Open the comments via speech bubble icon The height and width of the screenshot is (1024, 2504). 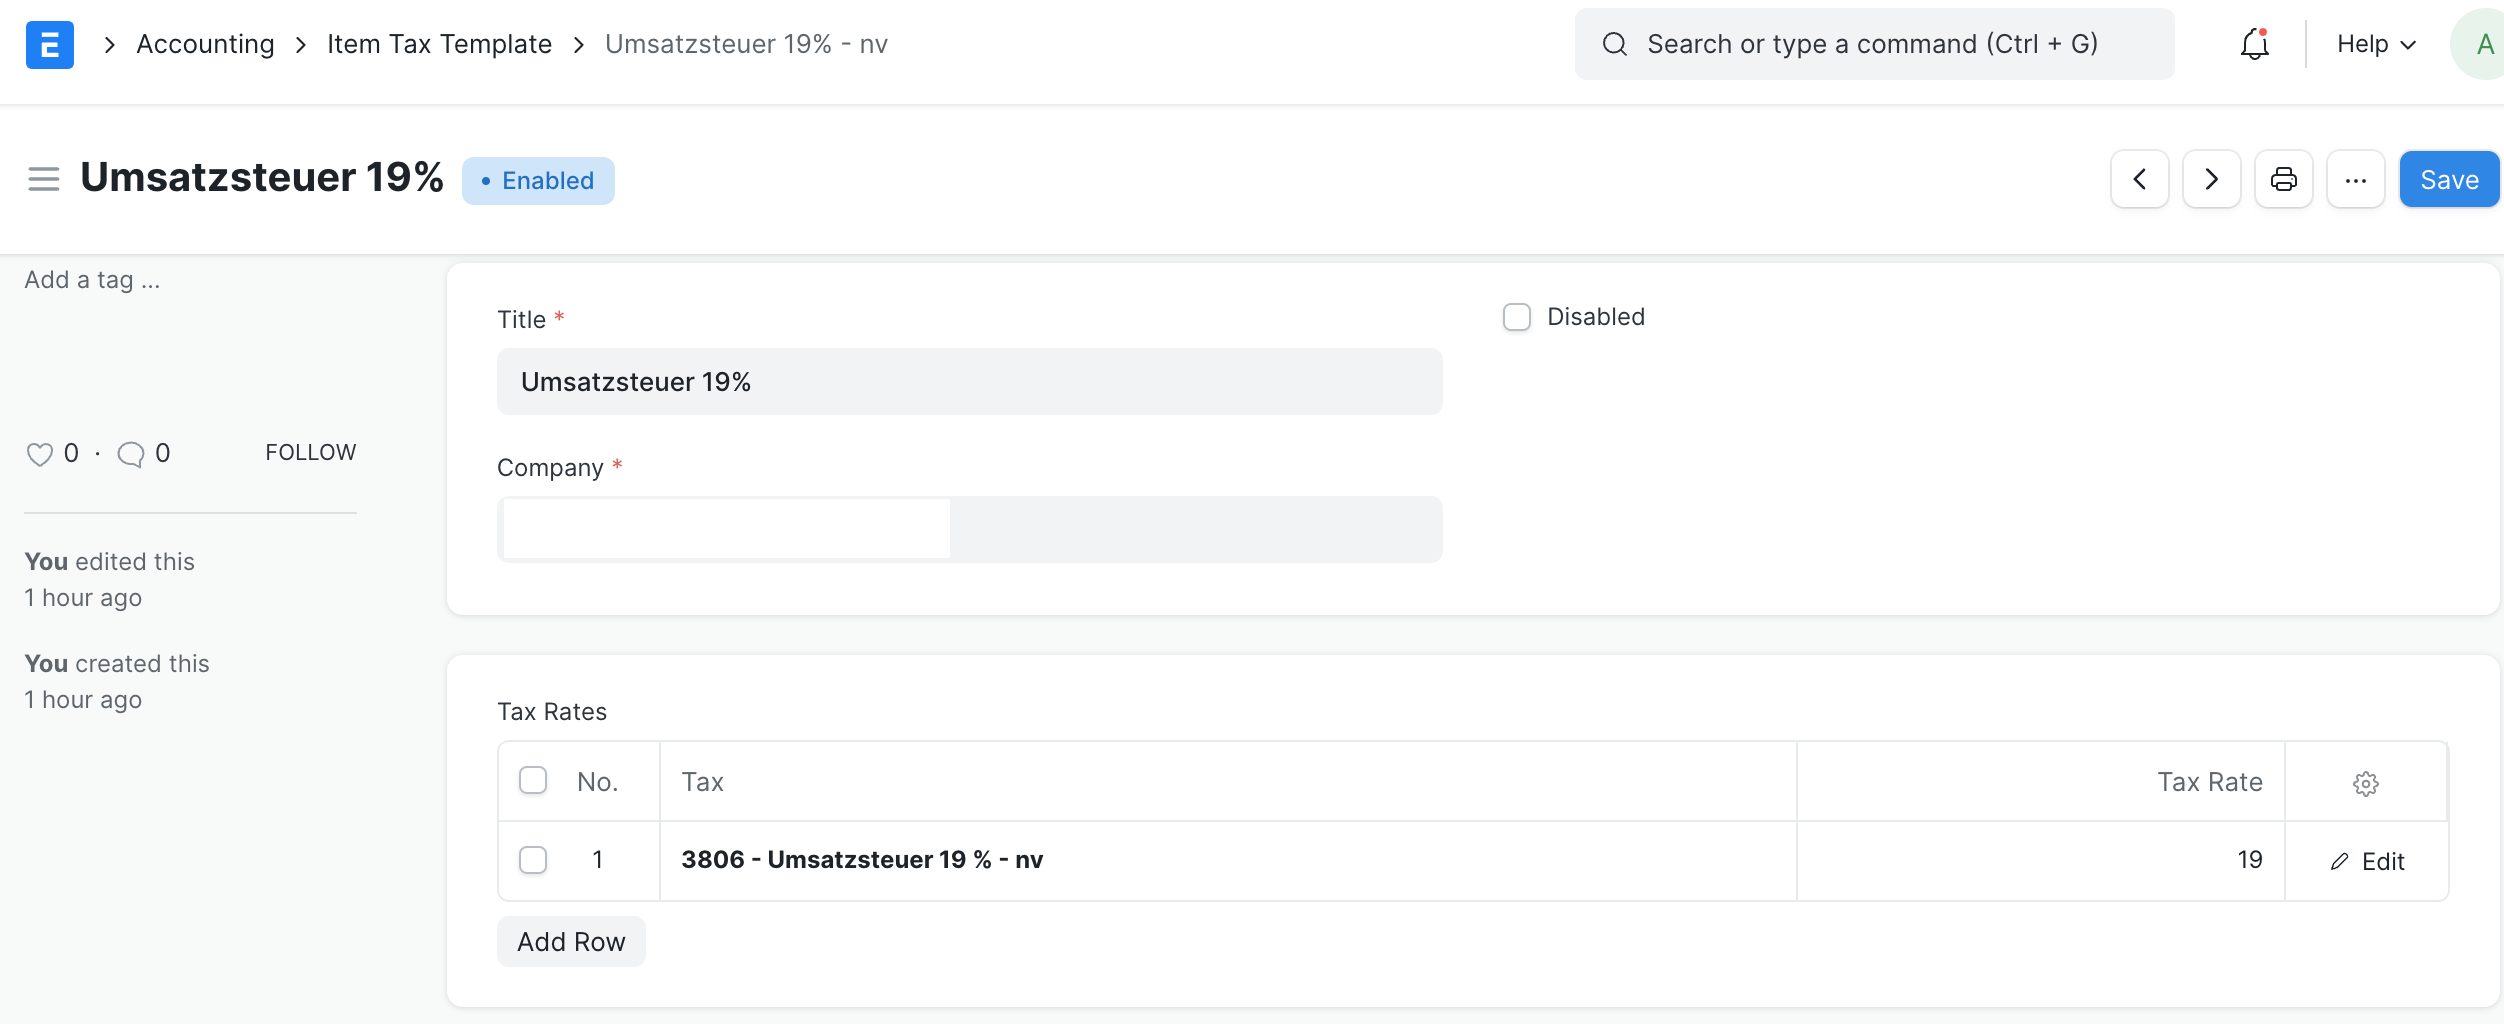point(131,453)
